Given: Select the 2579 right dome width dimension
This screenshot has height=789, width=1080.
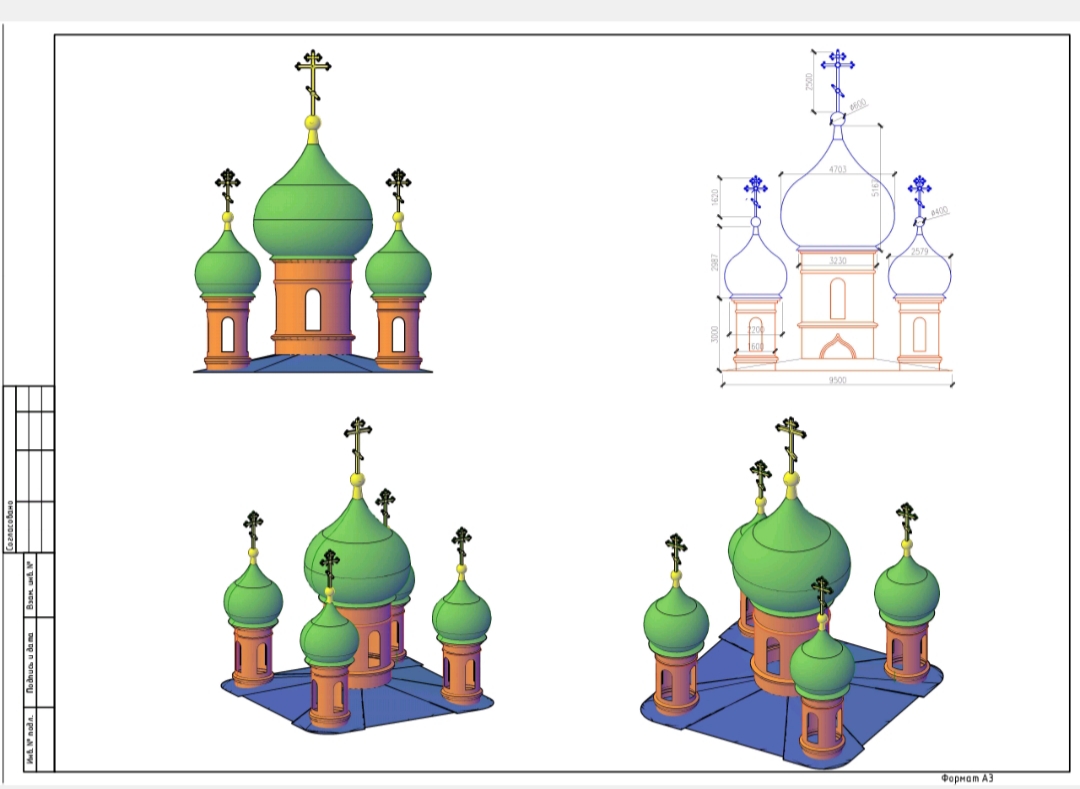Looking at the screenshot, I should click(x=920, y=251).
